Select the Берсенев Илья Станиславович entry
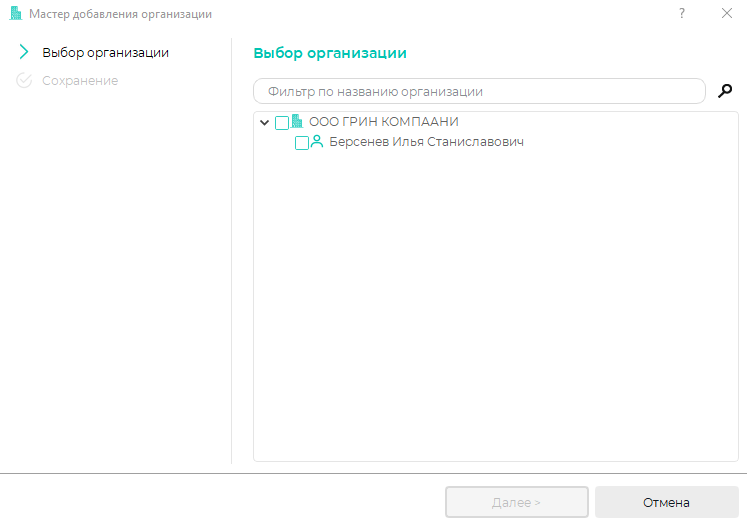Viewport: 747px width, 529px height. (426, 142)
